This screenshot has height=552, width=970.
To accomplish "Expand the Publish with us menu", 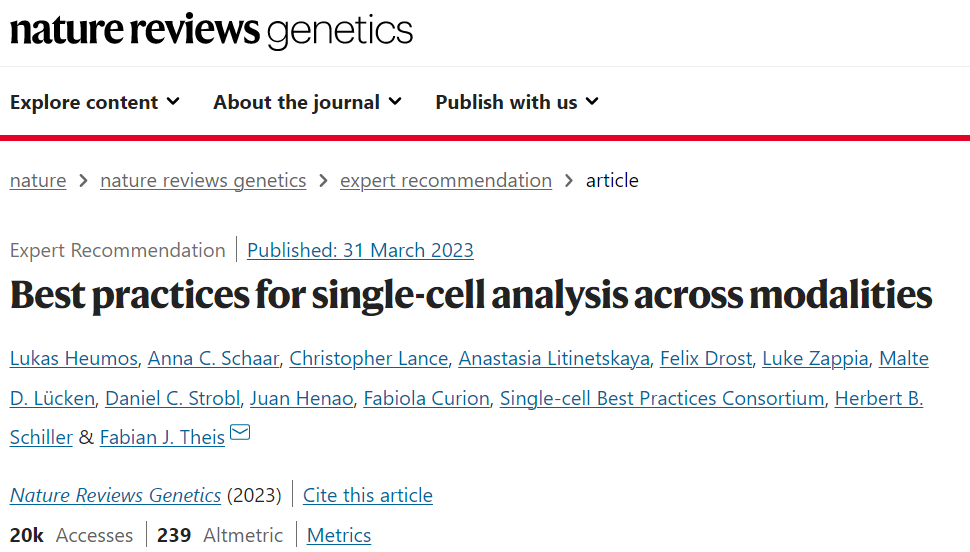I will [x=516, y=102].
